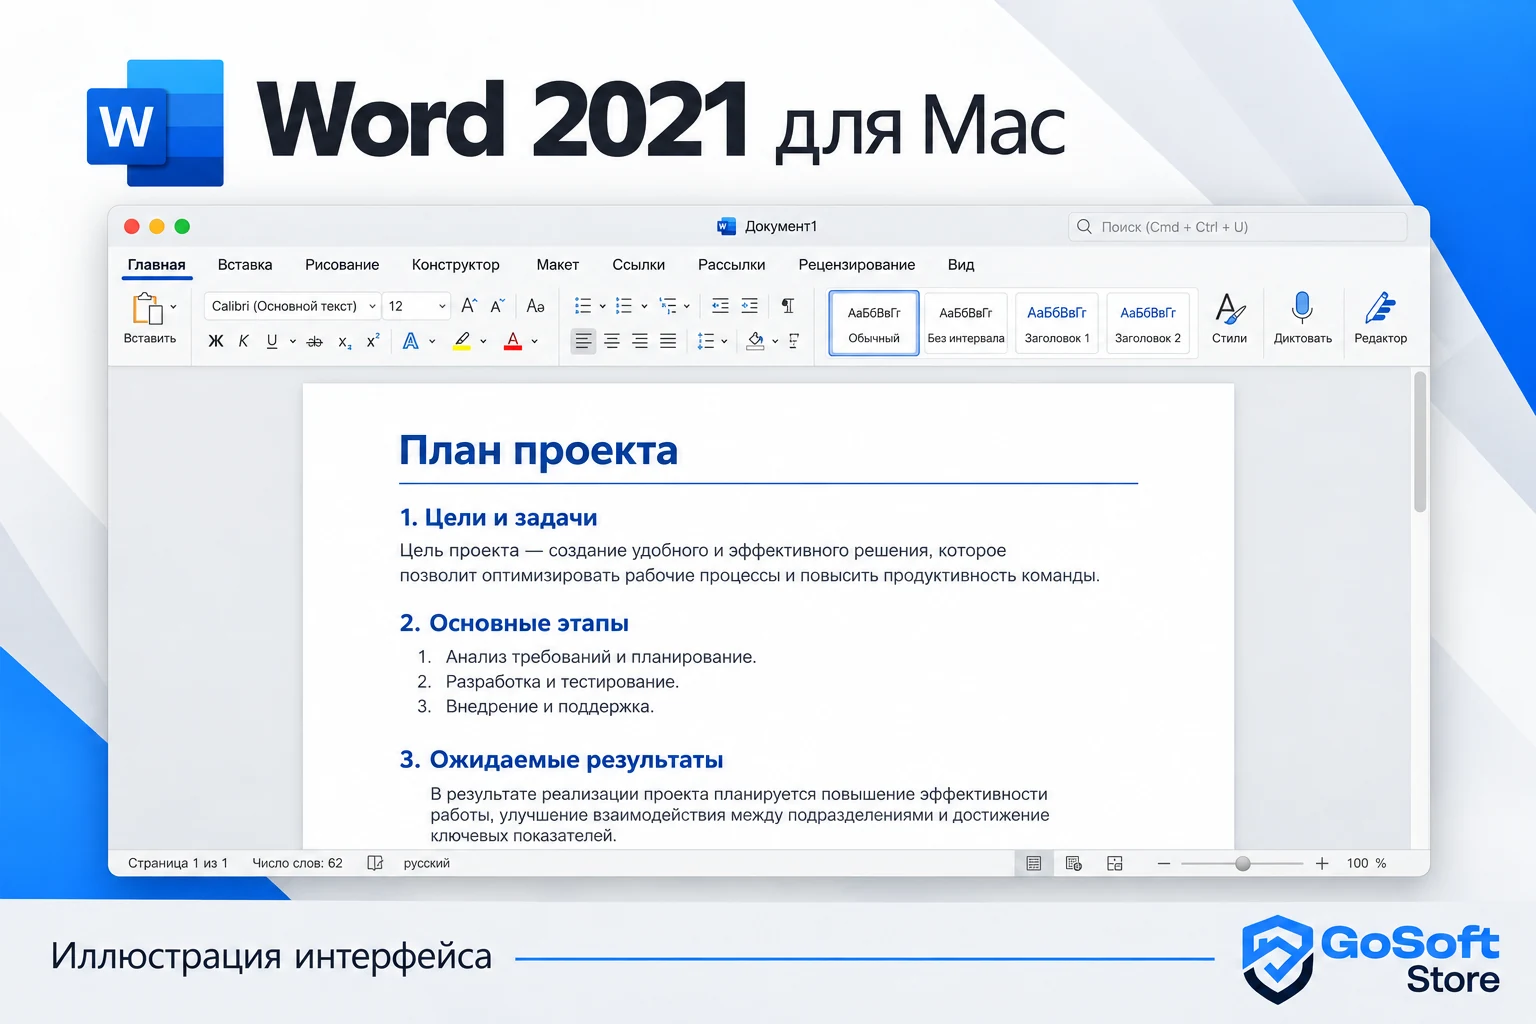The width and height of the screenshot is (1536, 1024).
Task: Show paragraph marks with pilcrow icon
Action: pos(788,306)
